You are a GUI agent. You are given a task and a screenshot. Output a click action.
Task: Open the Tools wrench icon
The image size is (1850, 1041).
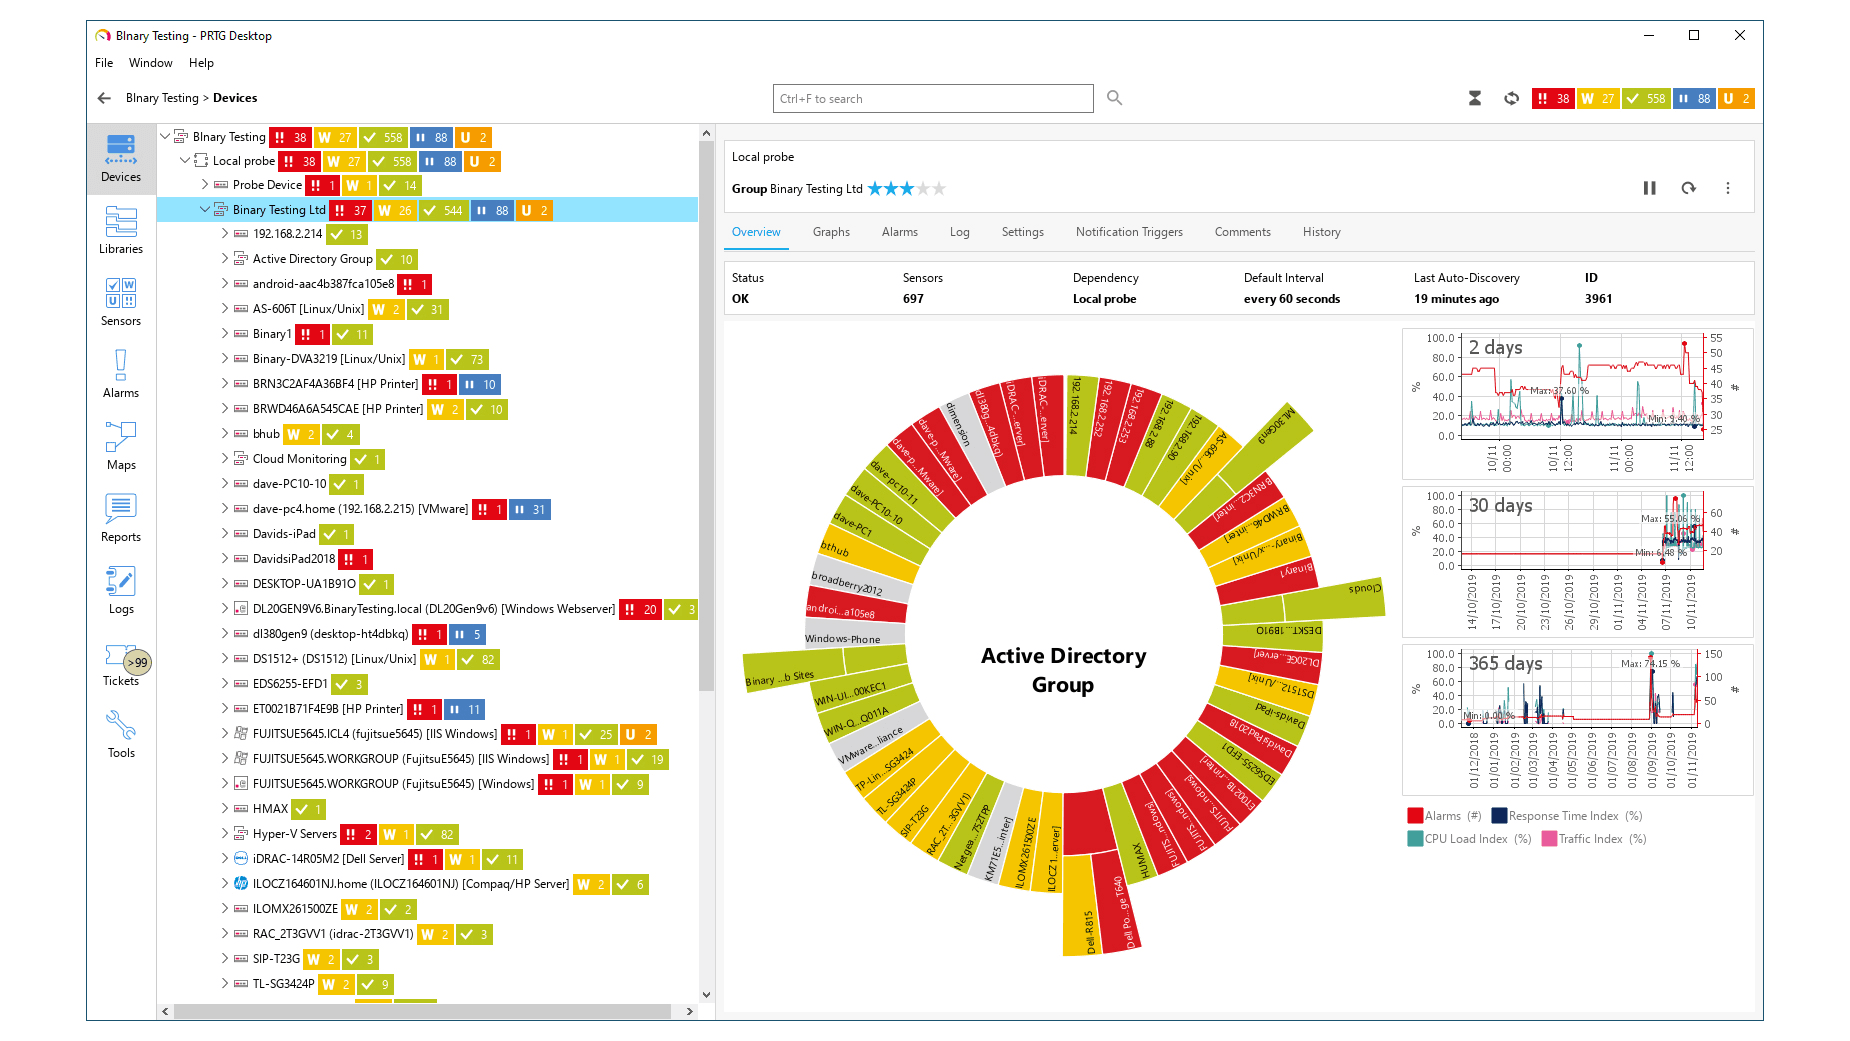click(x=121, y=733)
